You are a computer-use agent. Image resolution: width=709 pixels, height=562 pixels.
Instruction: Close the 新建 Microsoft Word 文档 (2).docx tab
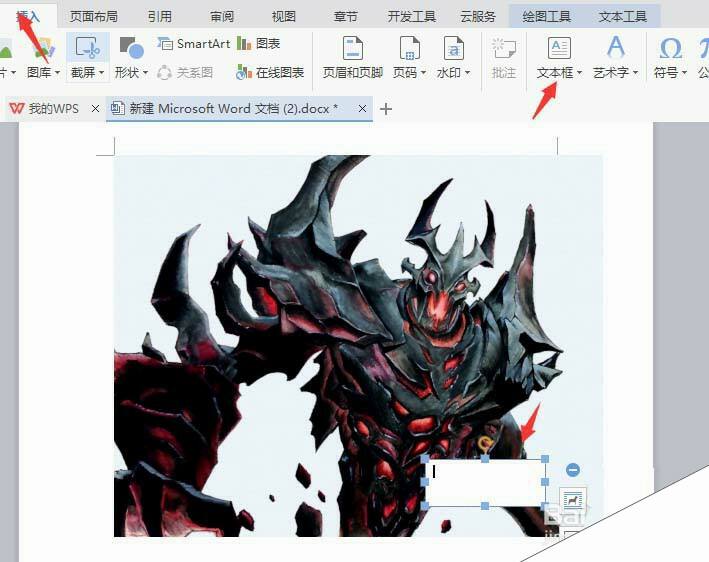tap(362, 109)
